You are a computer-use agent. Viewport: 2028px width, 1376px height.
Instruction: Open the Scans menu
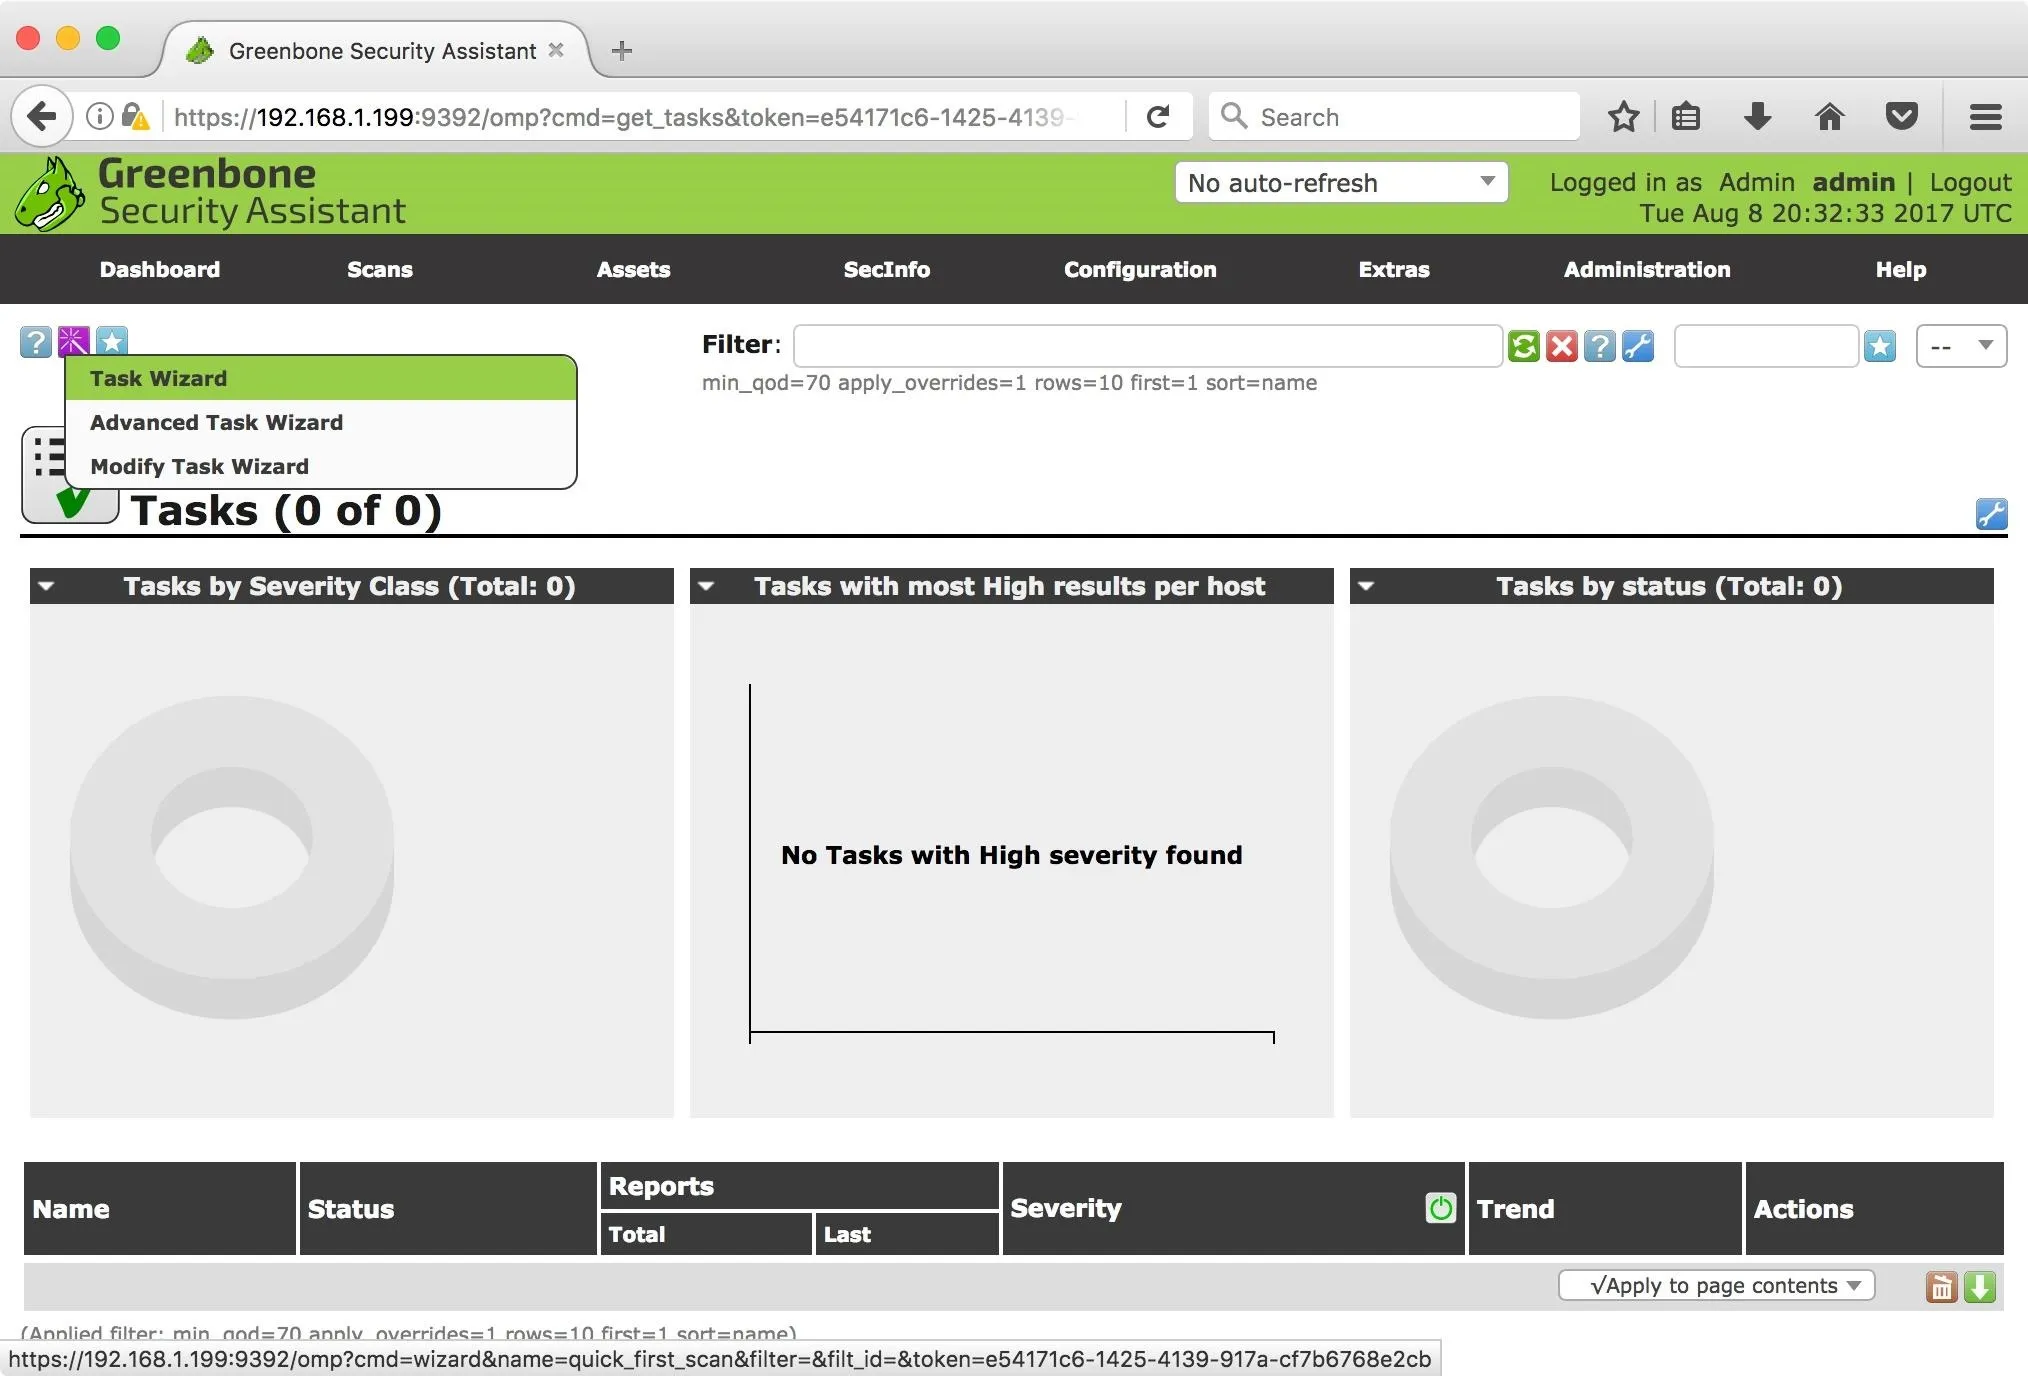tap(380, 269)
